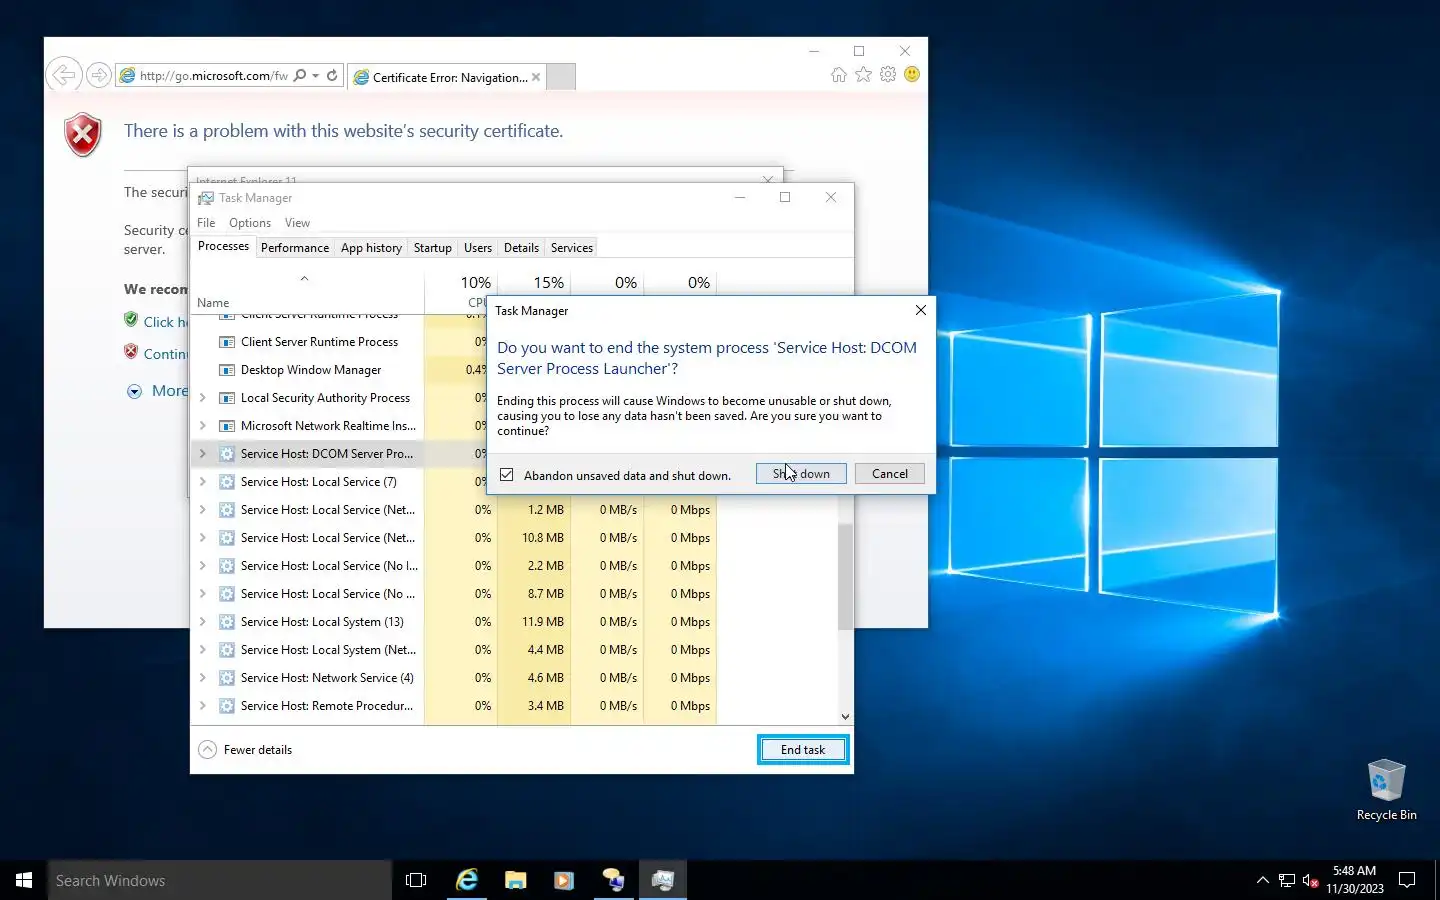Screen dimensions: 1440x900
Task: Expand Service Host: Network Service (4)
Action: click(203, 678)
